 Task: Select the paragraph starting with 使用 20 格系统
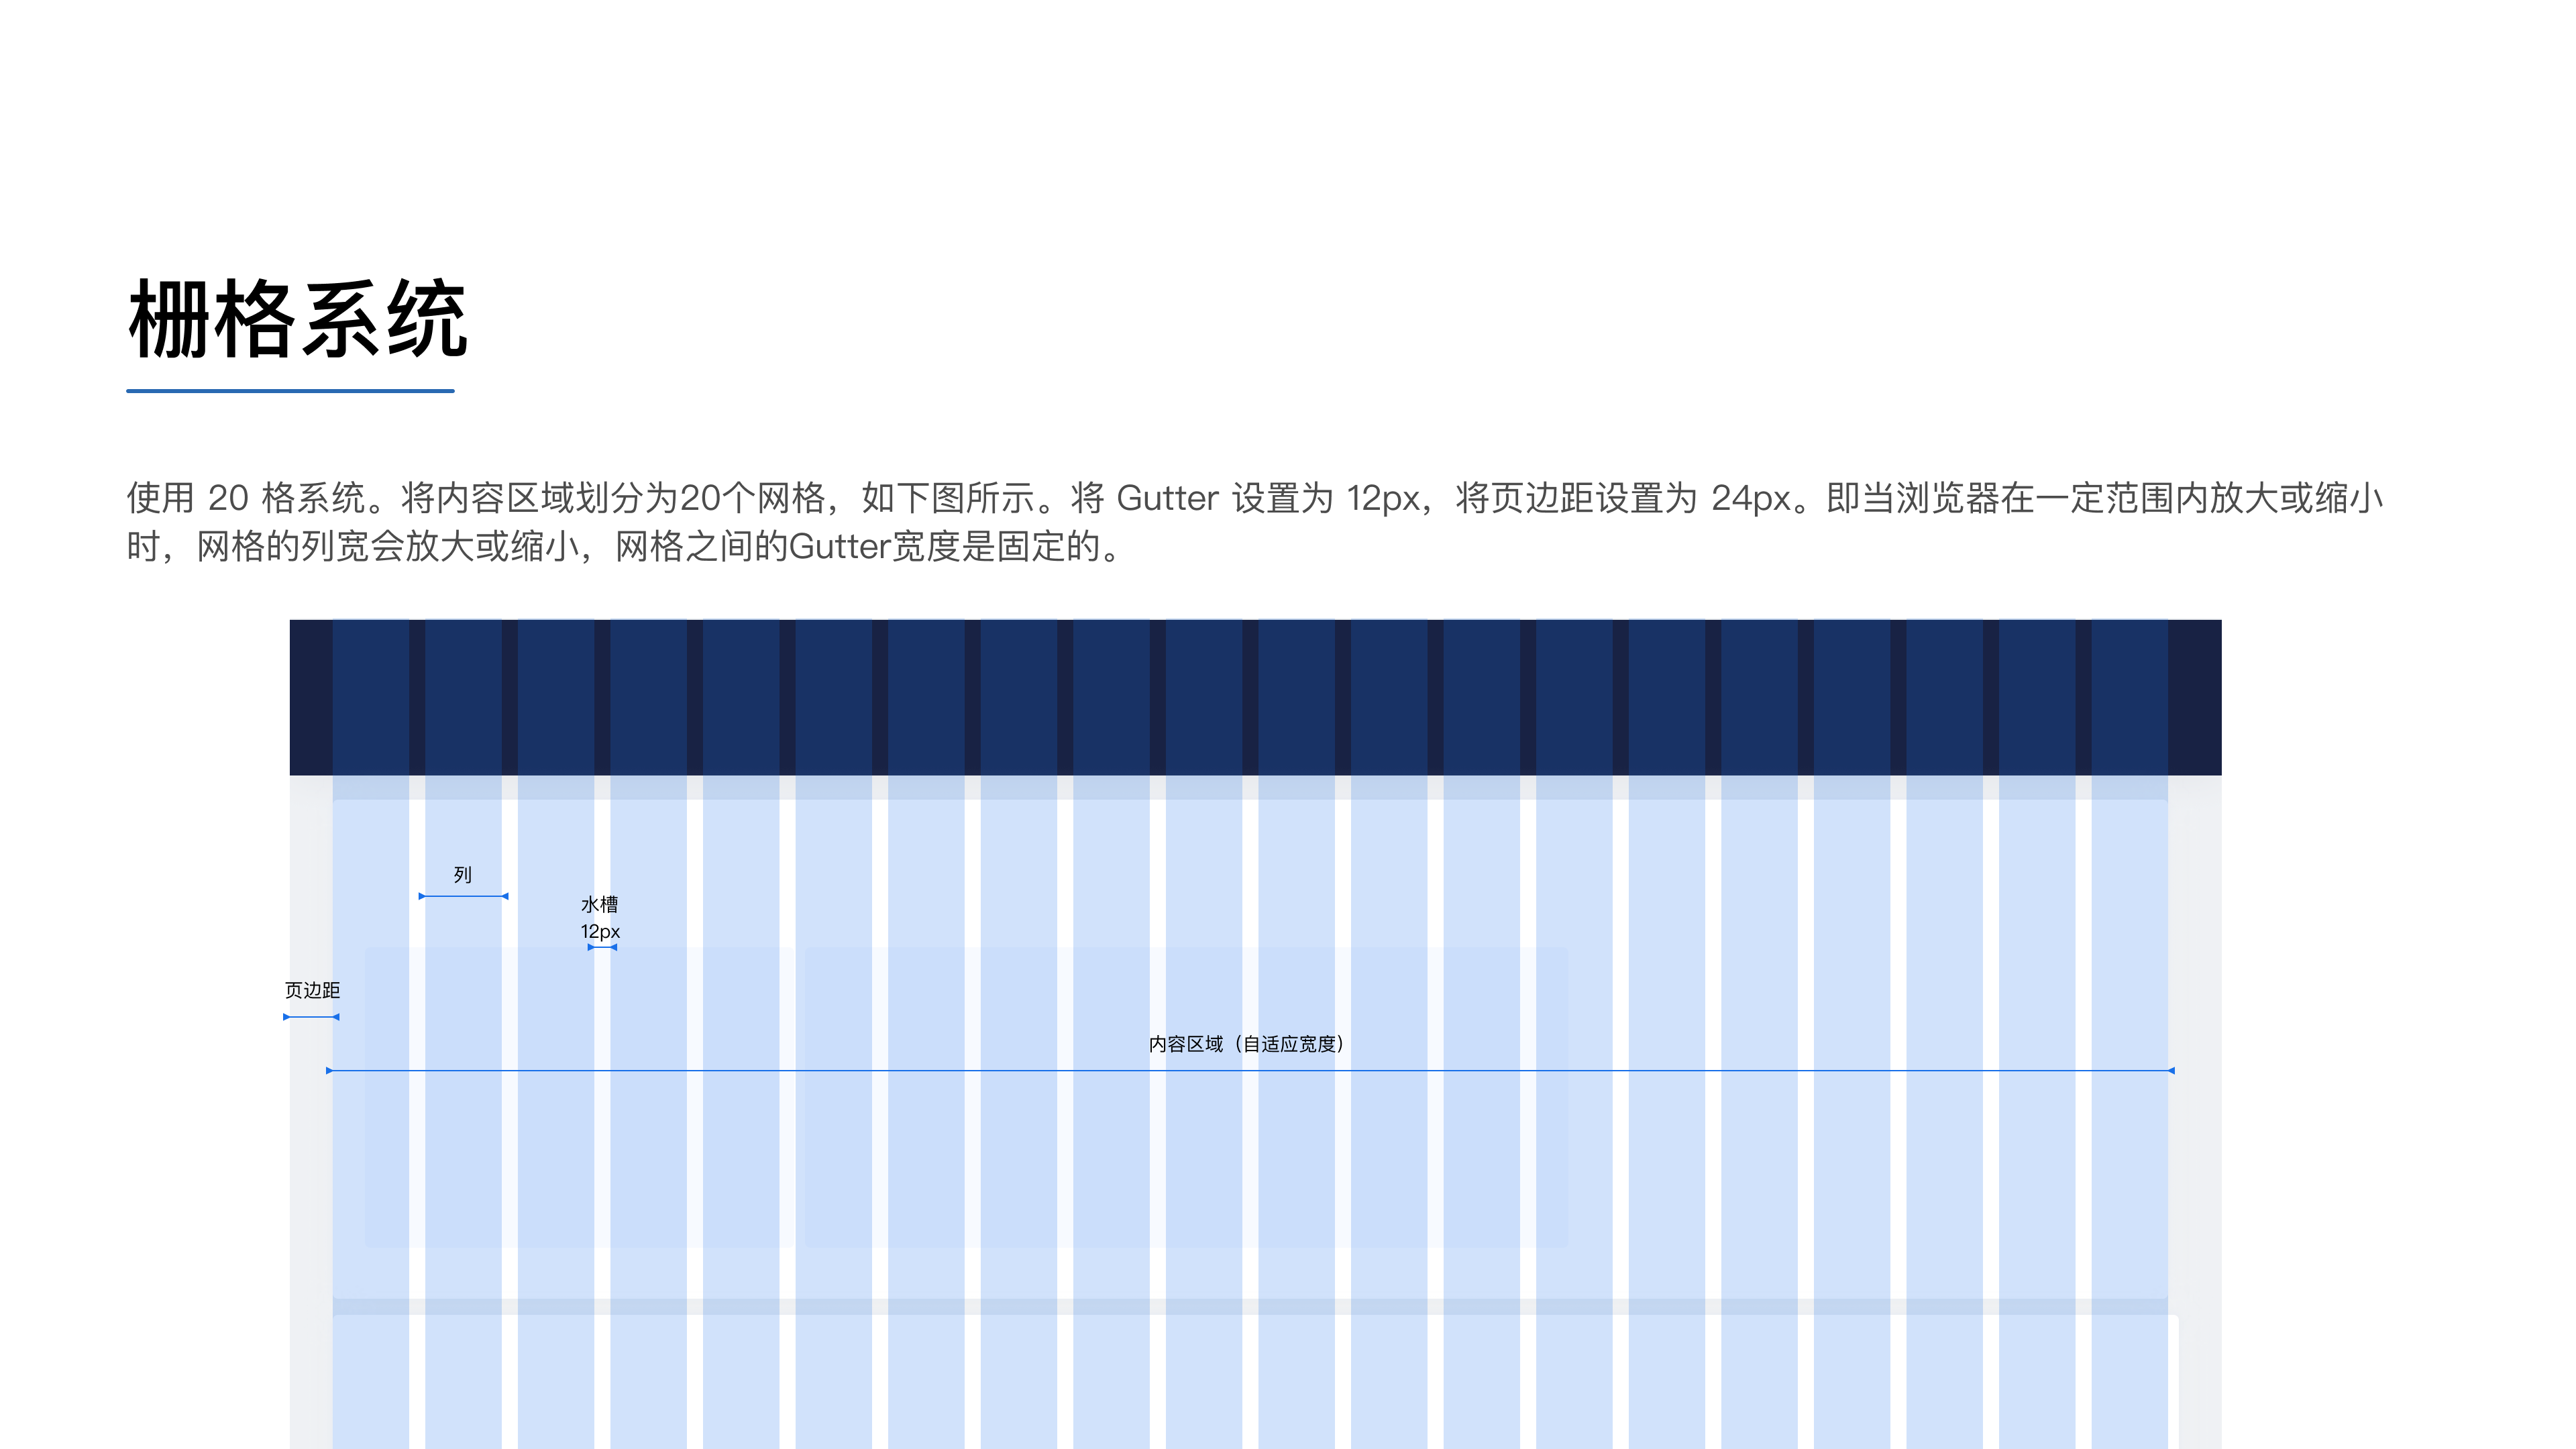coord(1255,522)
